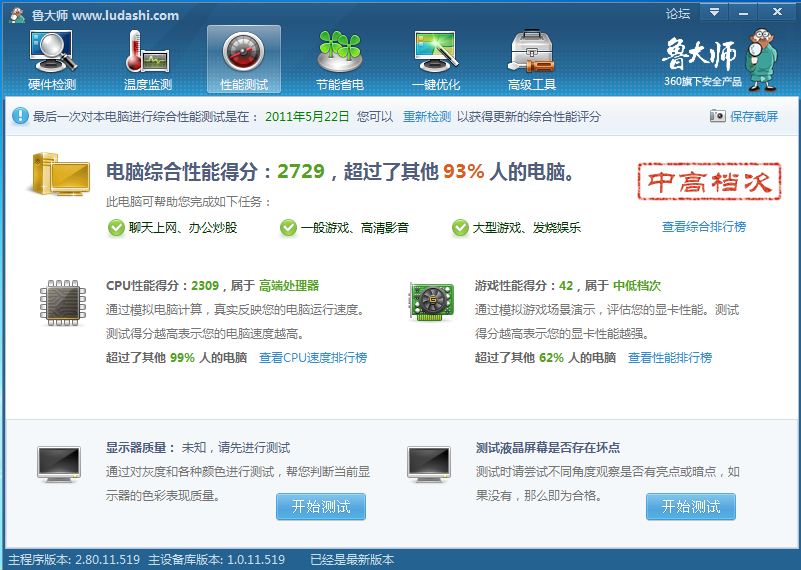
Task: Click the graphics card game performance icon
Action: tap(432, 301)
